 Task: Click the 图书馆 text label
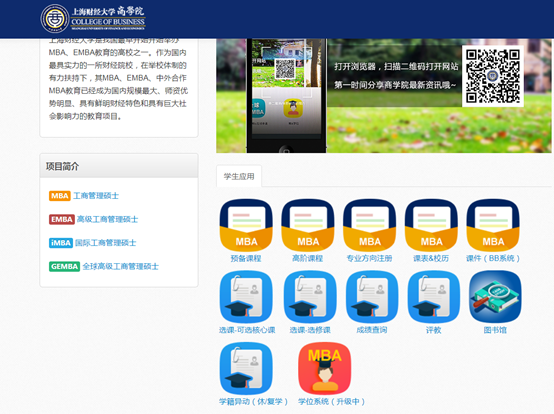pos(495,330)
